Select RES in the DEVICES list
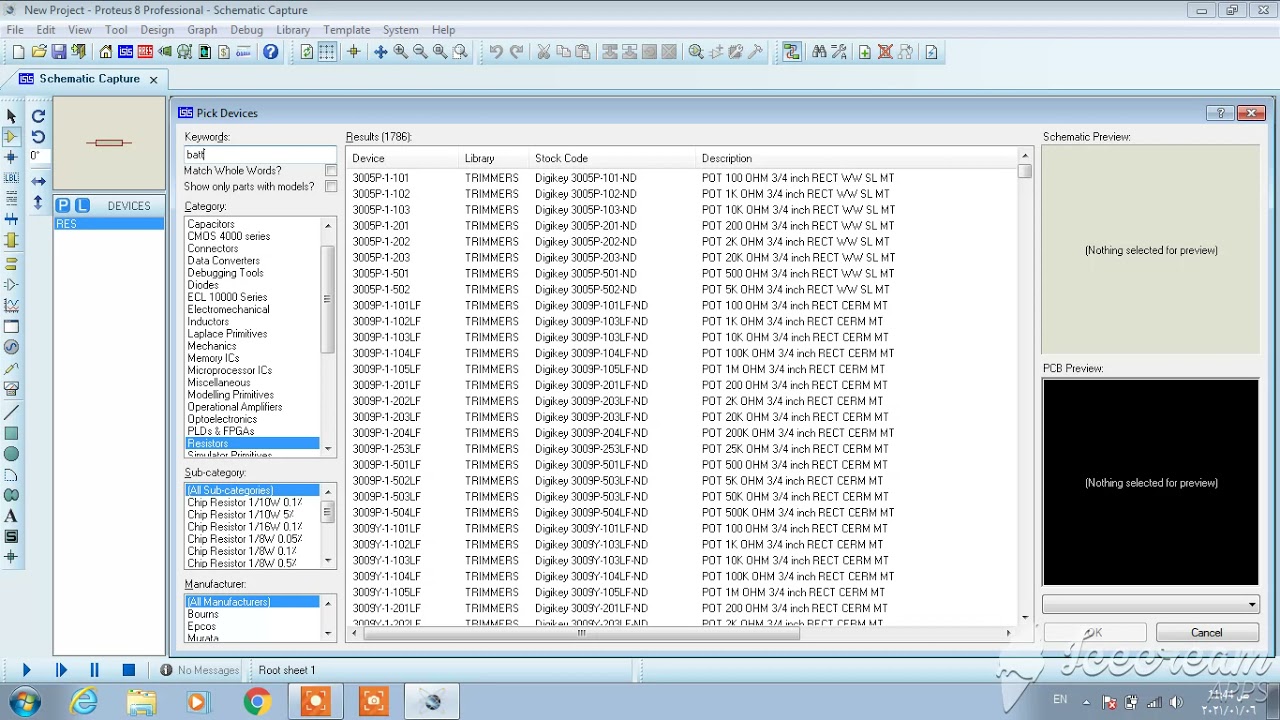The height and width of the screenshot is (720, 1280). [109, 224]
